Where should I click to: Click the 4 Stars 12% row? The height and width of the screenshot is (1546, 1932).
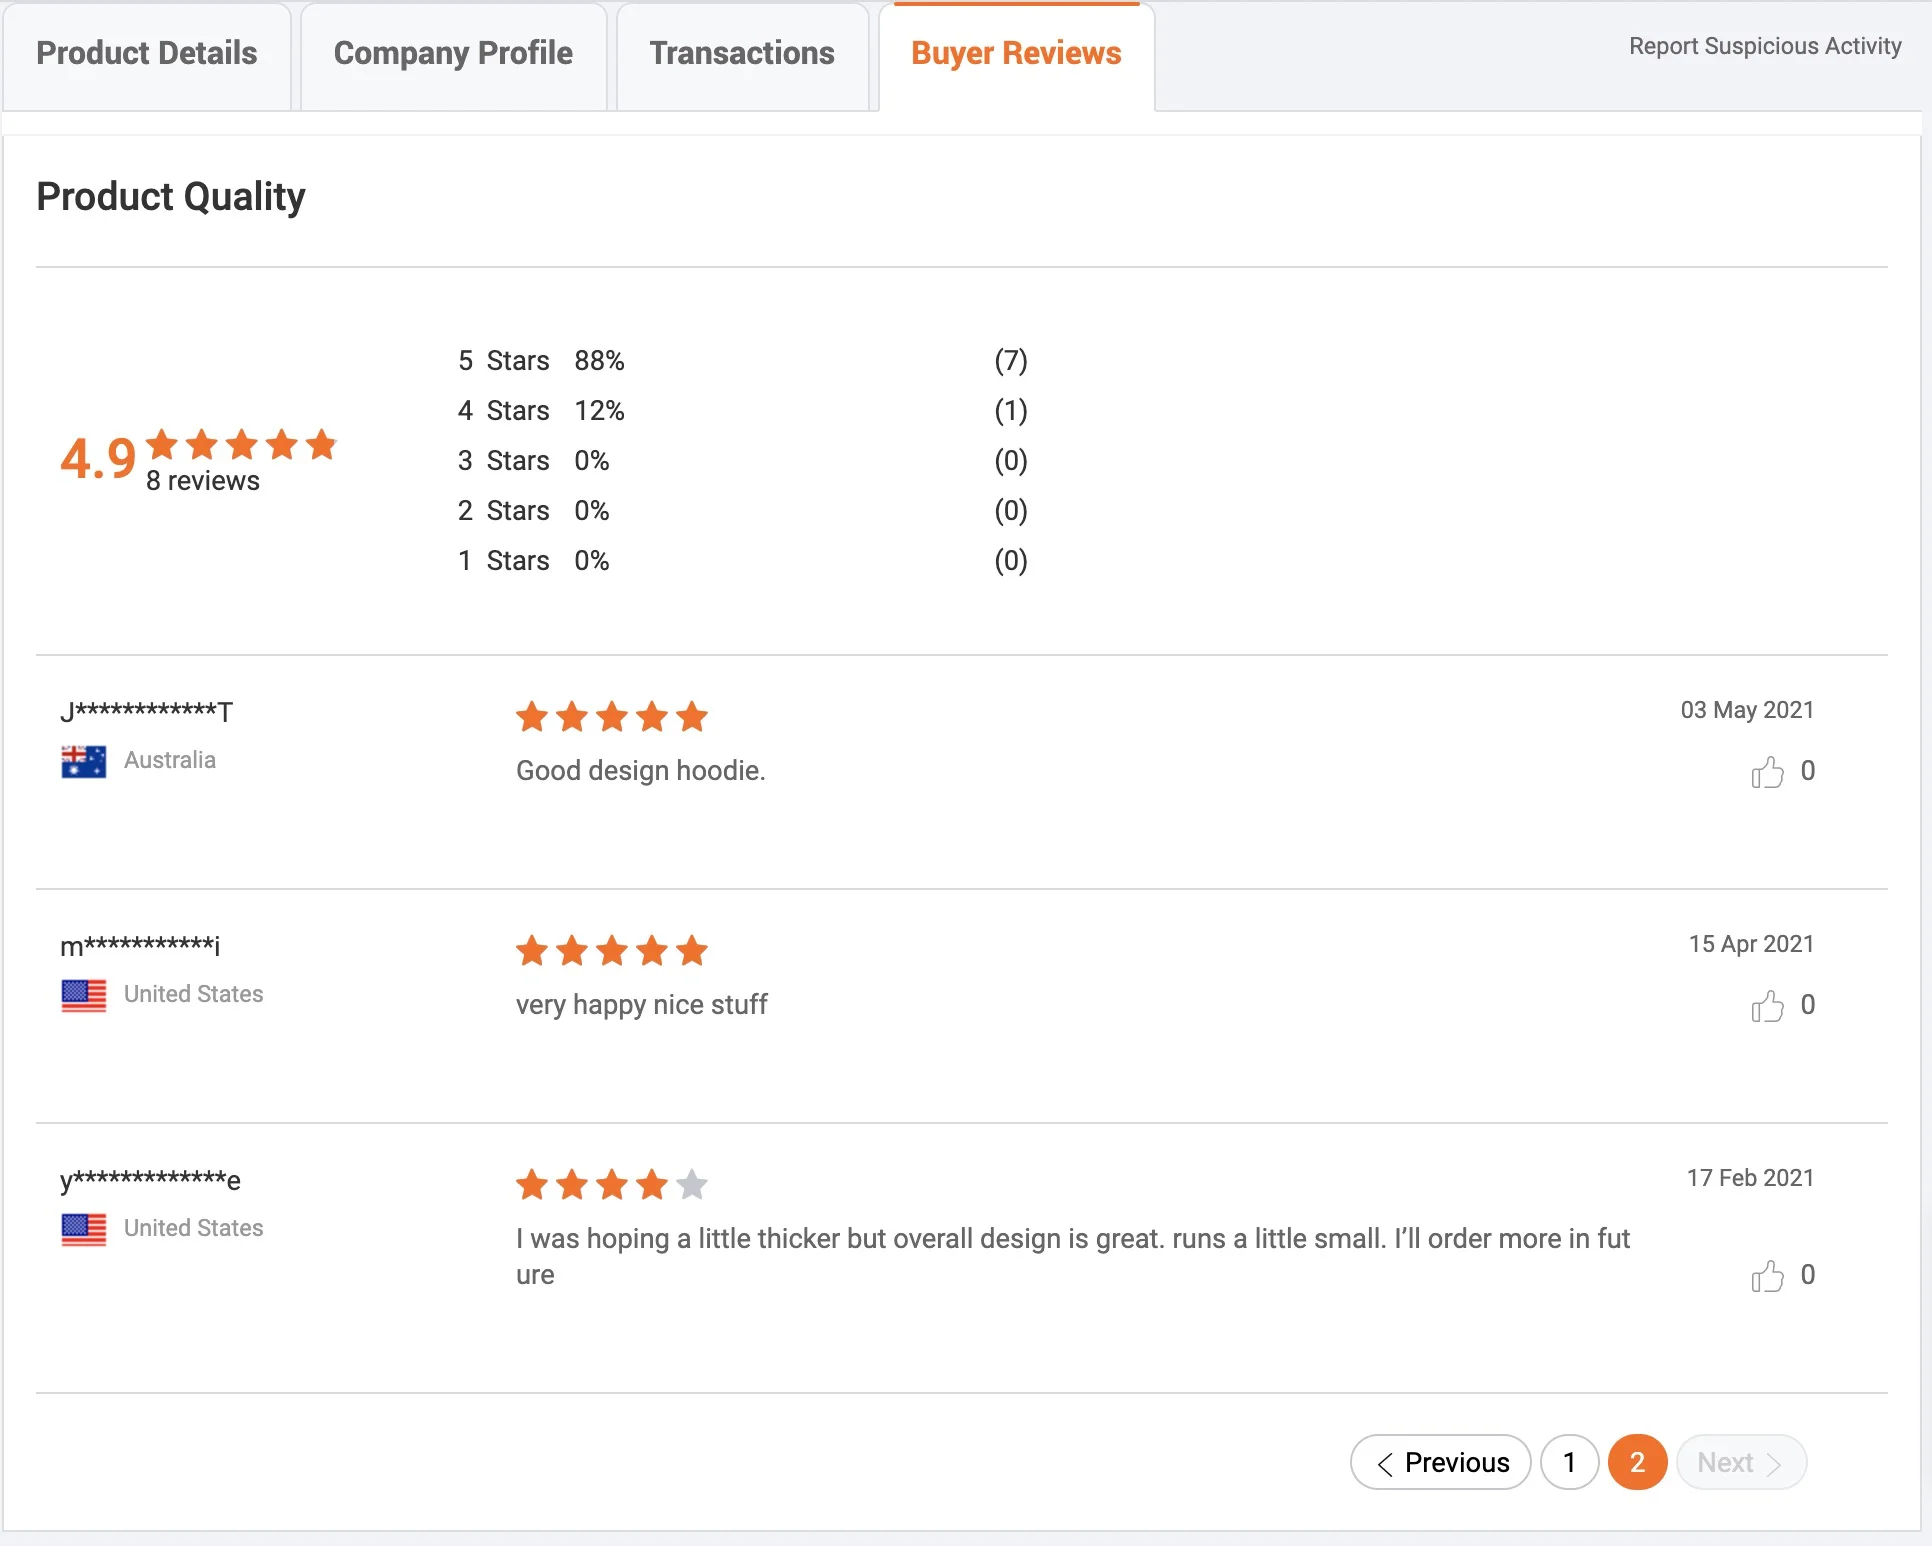[541, 410]
